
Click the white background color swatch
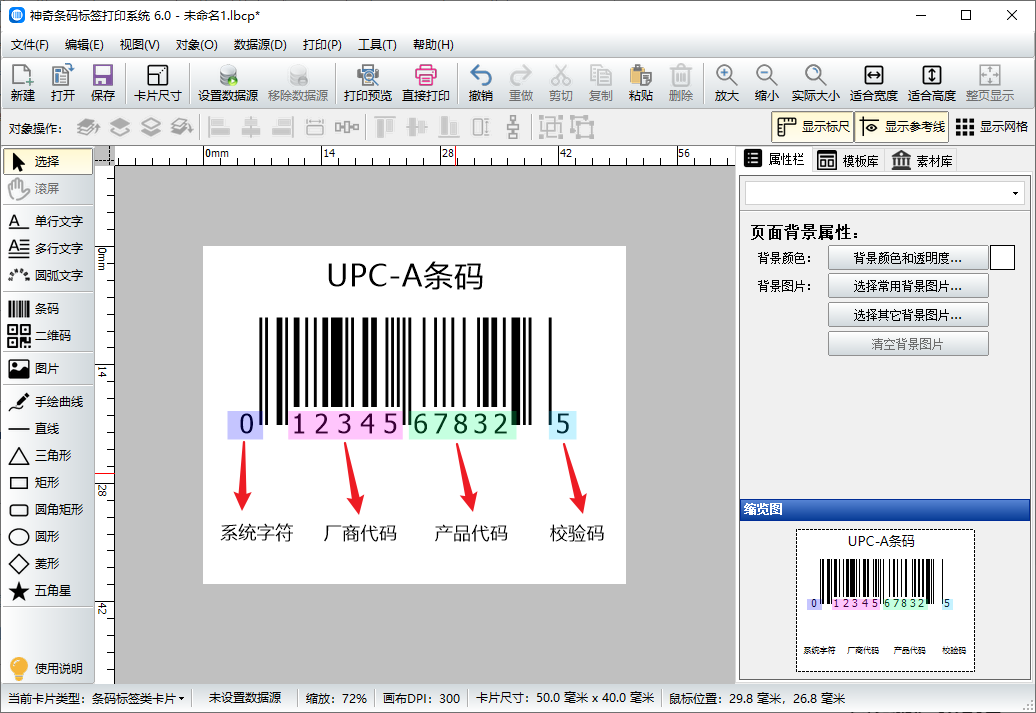click(1002, 258)
